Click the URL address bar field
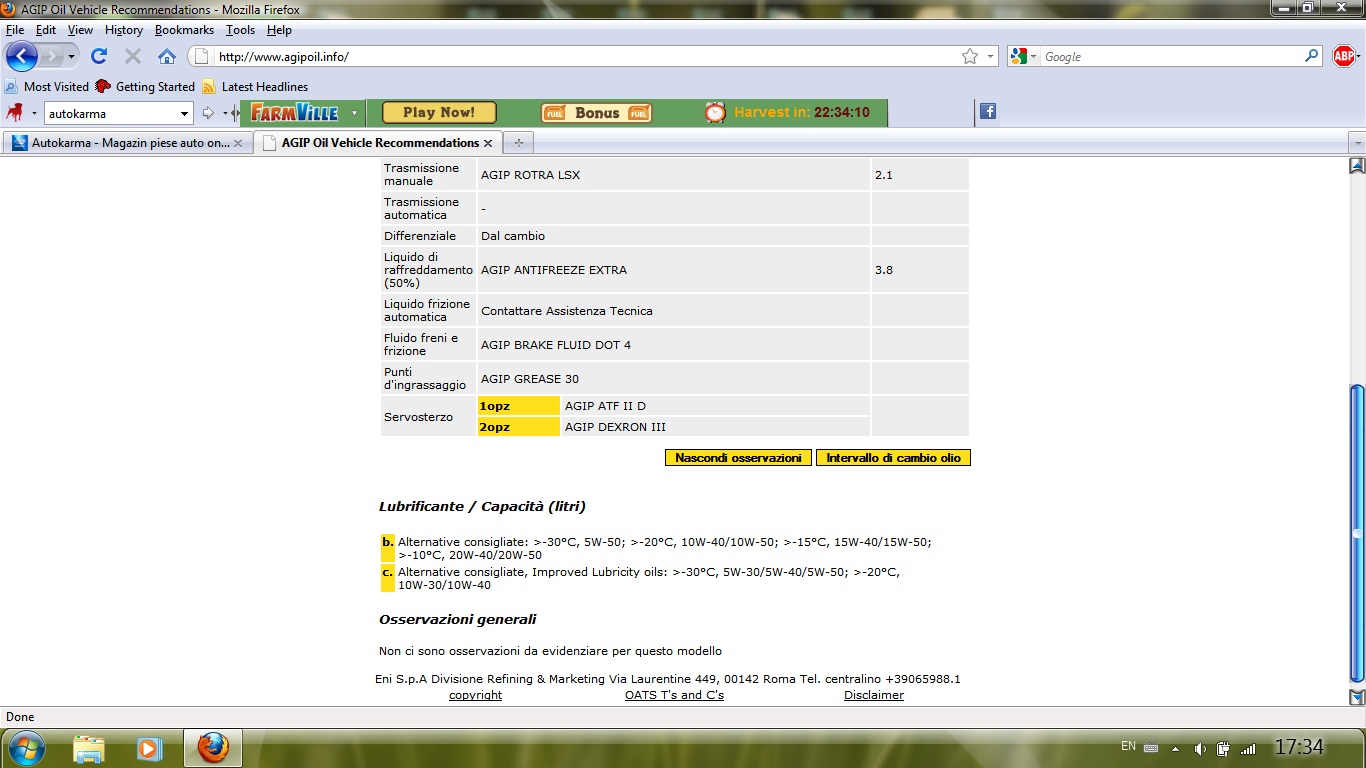 [x=580, y=57]
